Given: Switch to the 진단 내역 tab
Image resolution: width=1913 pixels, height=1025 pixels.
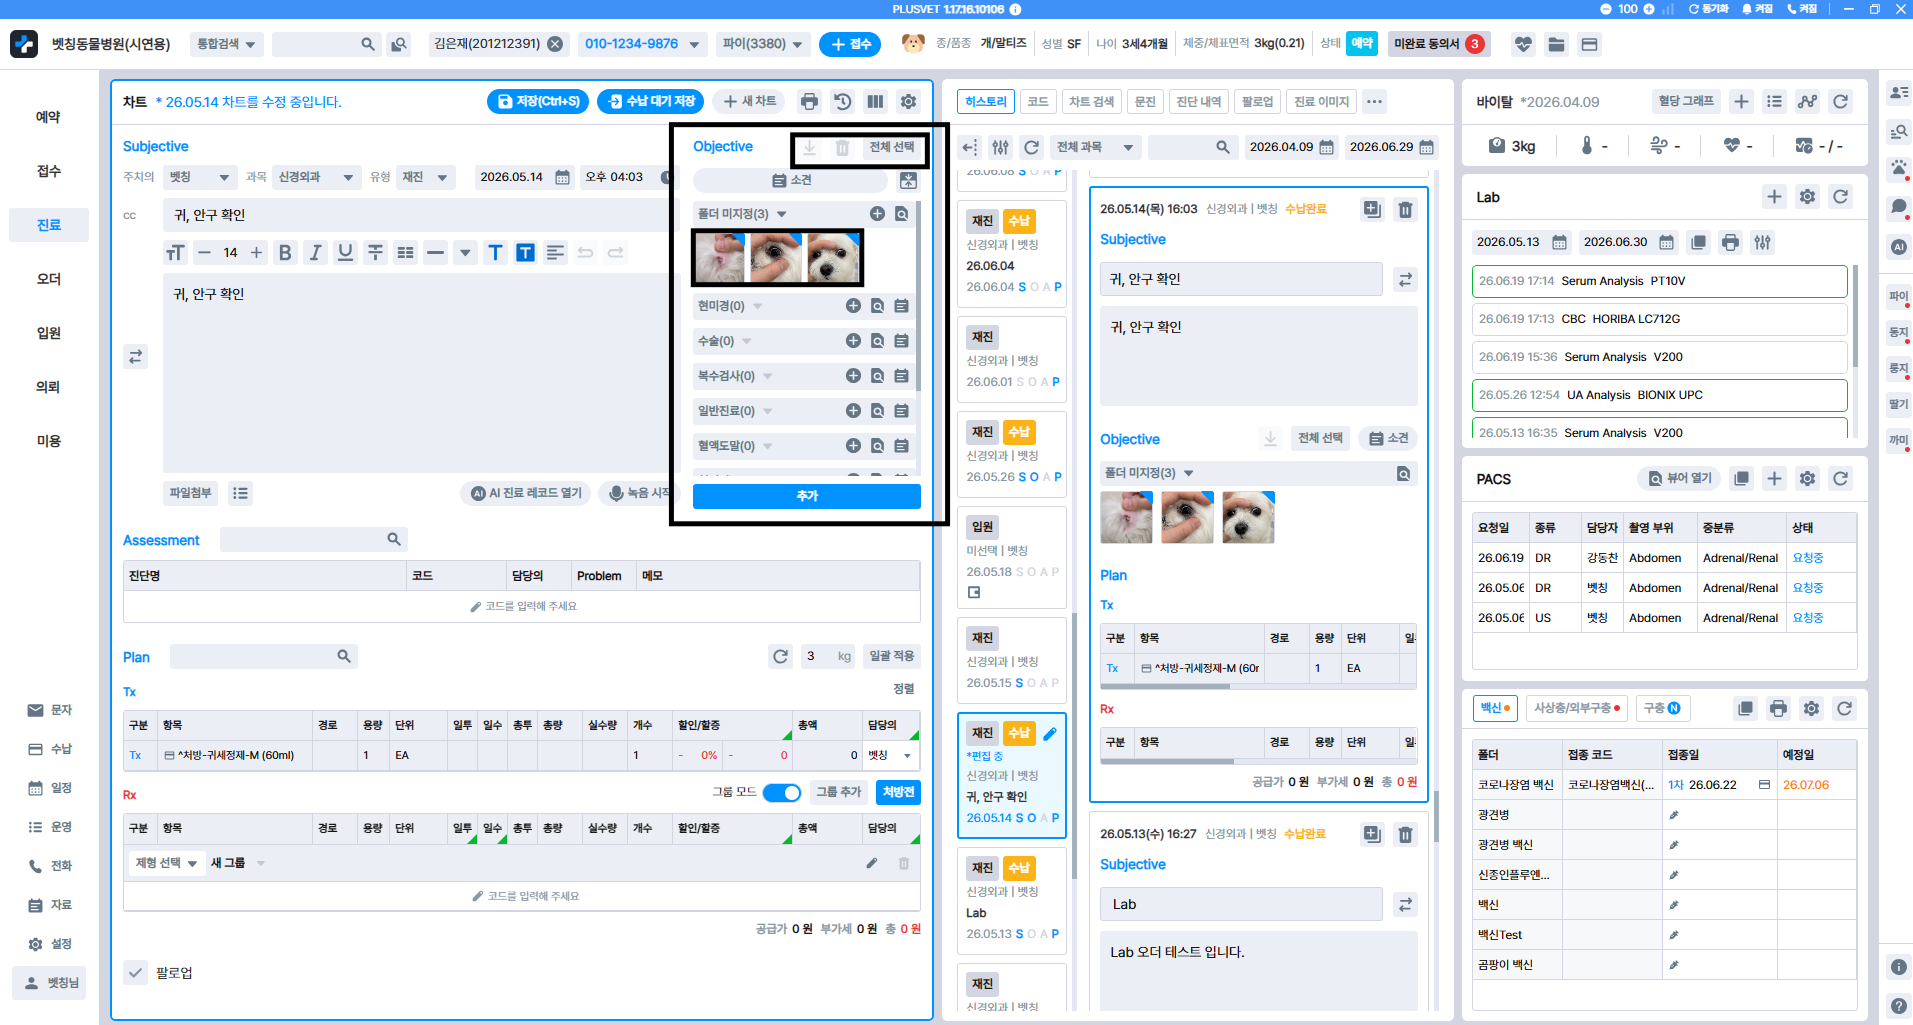Looking at the screenshot, I should [x=1199, y=101].
